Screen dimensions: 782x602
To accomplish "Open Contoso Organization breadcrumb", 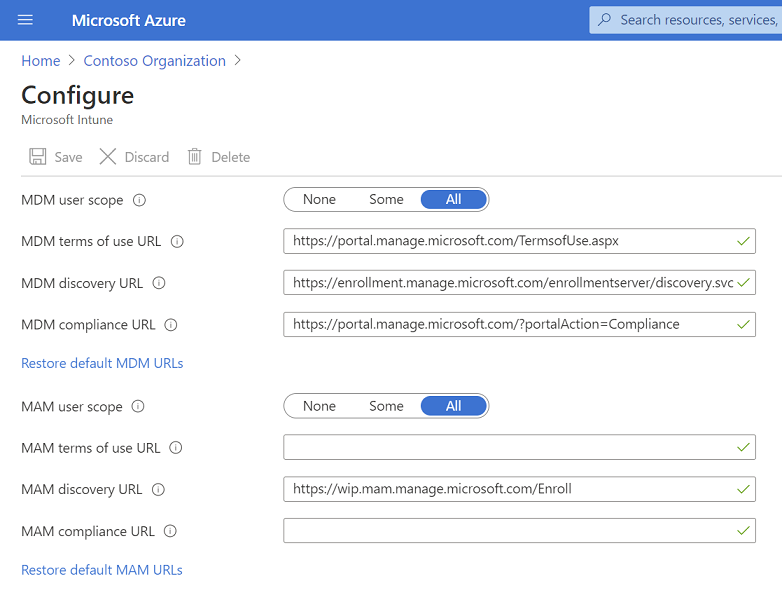I will pos(154,61).
